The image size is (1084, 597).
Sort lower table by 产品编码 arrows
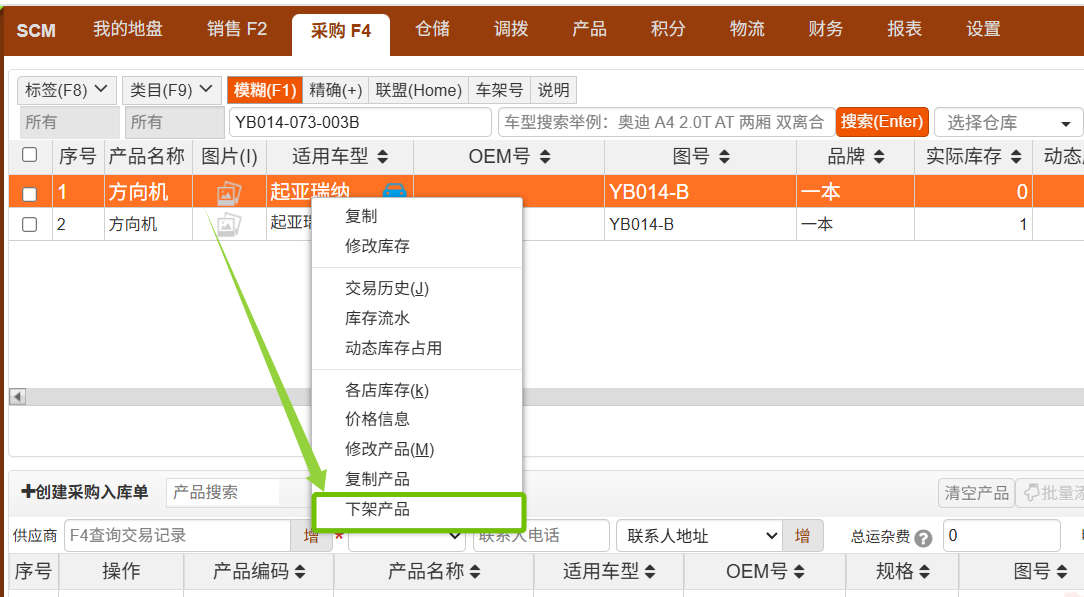point(300,571)
